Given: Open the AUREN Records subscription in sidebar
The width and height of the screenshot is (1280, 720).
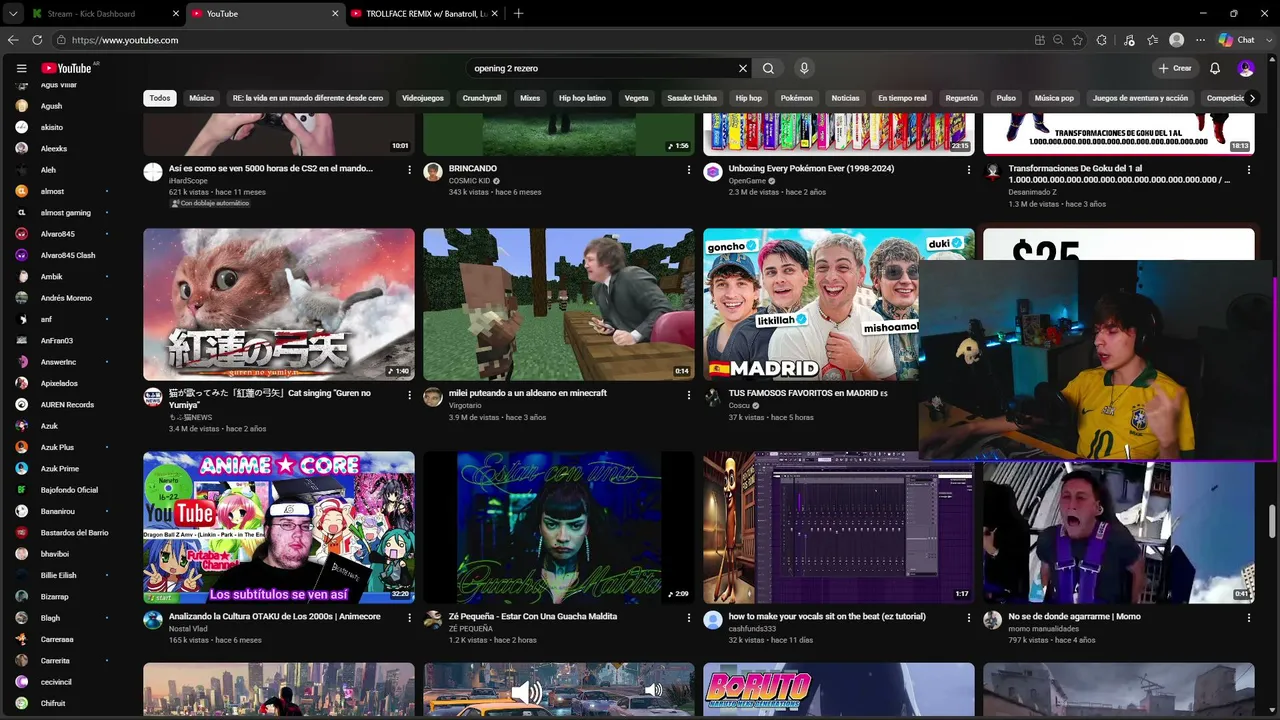Looking at the screenshot, I should [67, 405].
